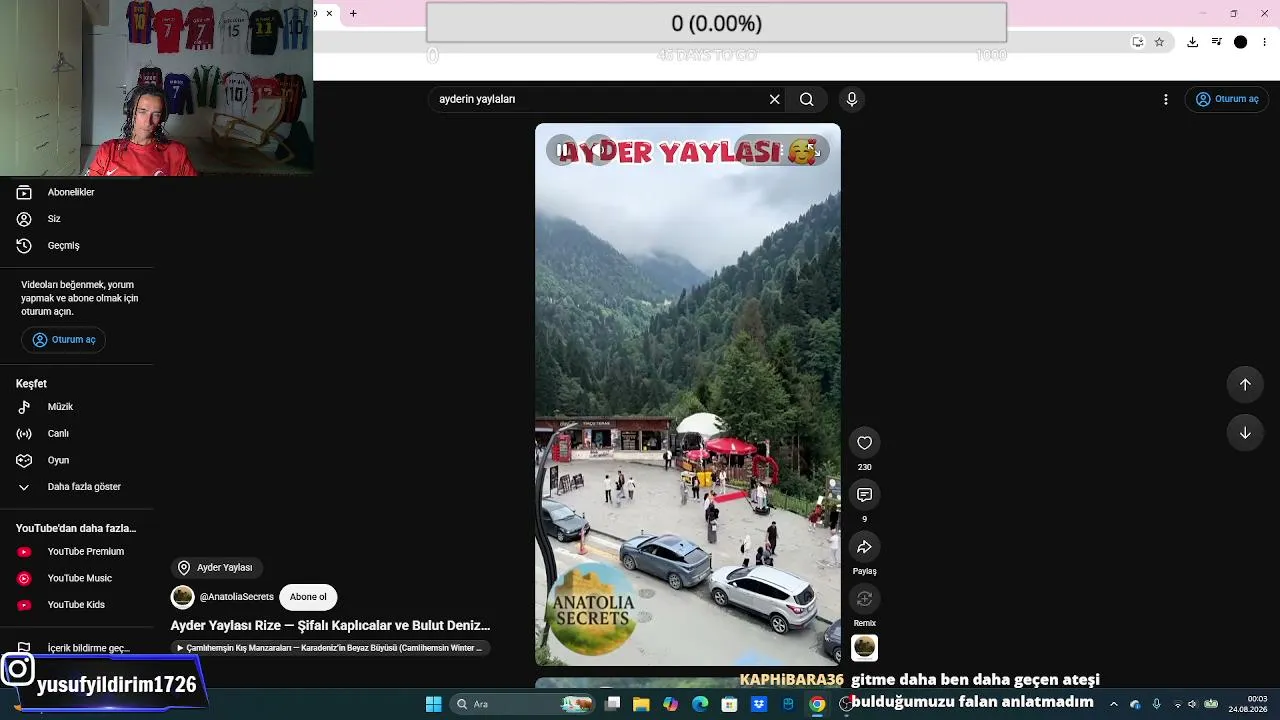This screenshot has width=1280, height=720.
Task: Switch to Chrome on taskbar
Action: coord(817,704)
